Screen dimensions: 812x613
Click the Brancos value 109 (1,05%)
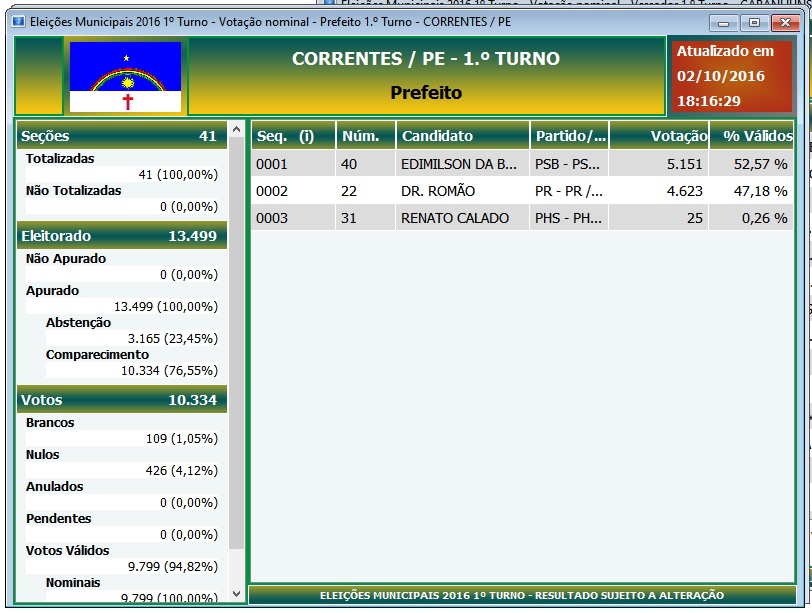click(182, 439)
